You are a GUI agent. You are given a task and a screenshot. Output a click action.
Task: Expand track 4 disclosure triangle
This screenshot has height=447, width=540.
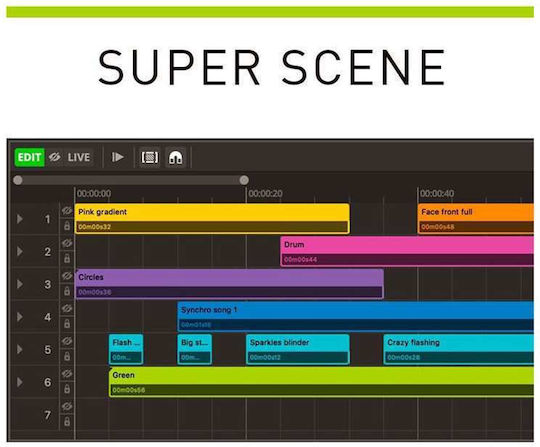20,317
